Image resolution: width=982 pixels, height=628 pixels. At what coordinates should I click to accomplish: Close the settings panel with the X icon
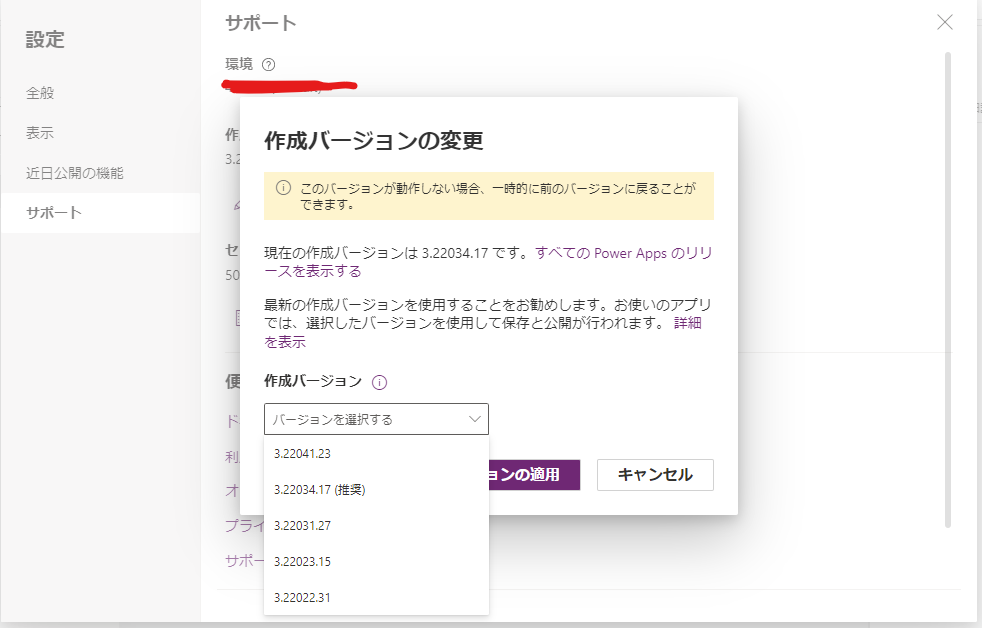pos(944,23)
